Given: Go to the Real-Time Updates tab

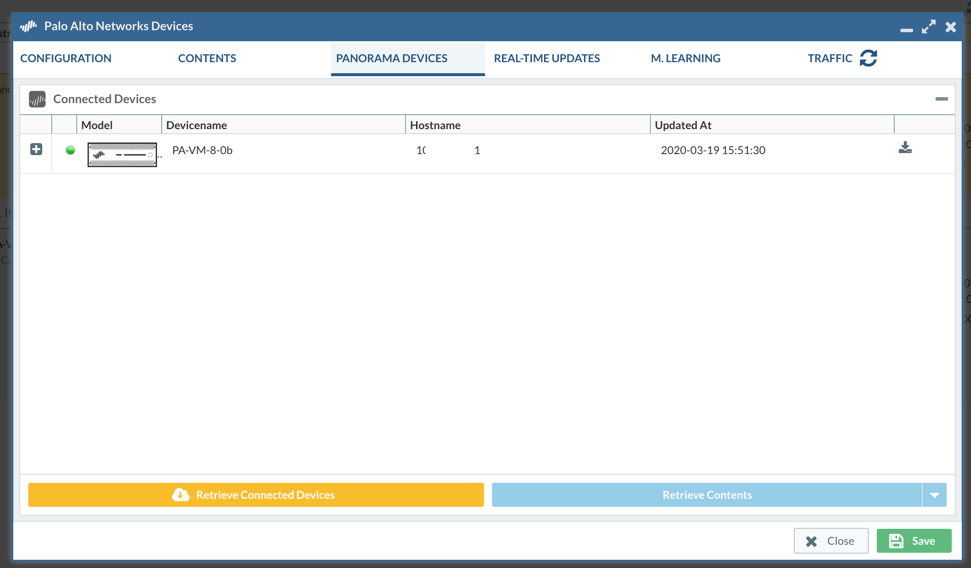Looking at the screenshot, I should (x=547, y=58).
